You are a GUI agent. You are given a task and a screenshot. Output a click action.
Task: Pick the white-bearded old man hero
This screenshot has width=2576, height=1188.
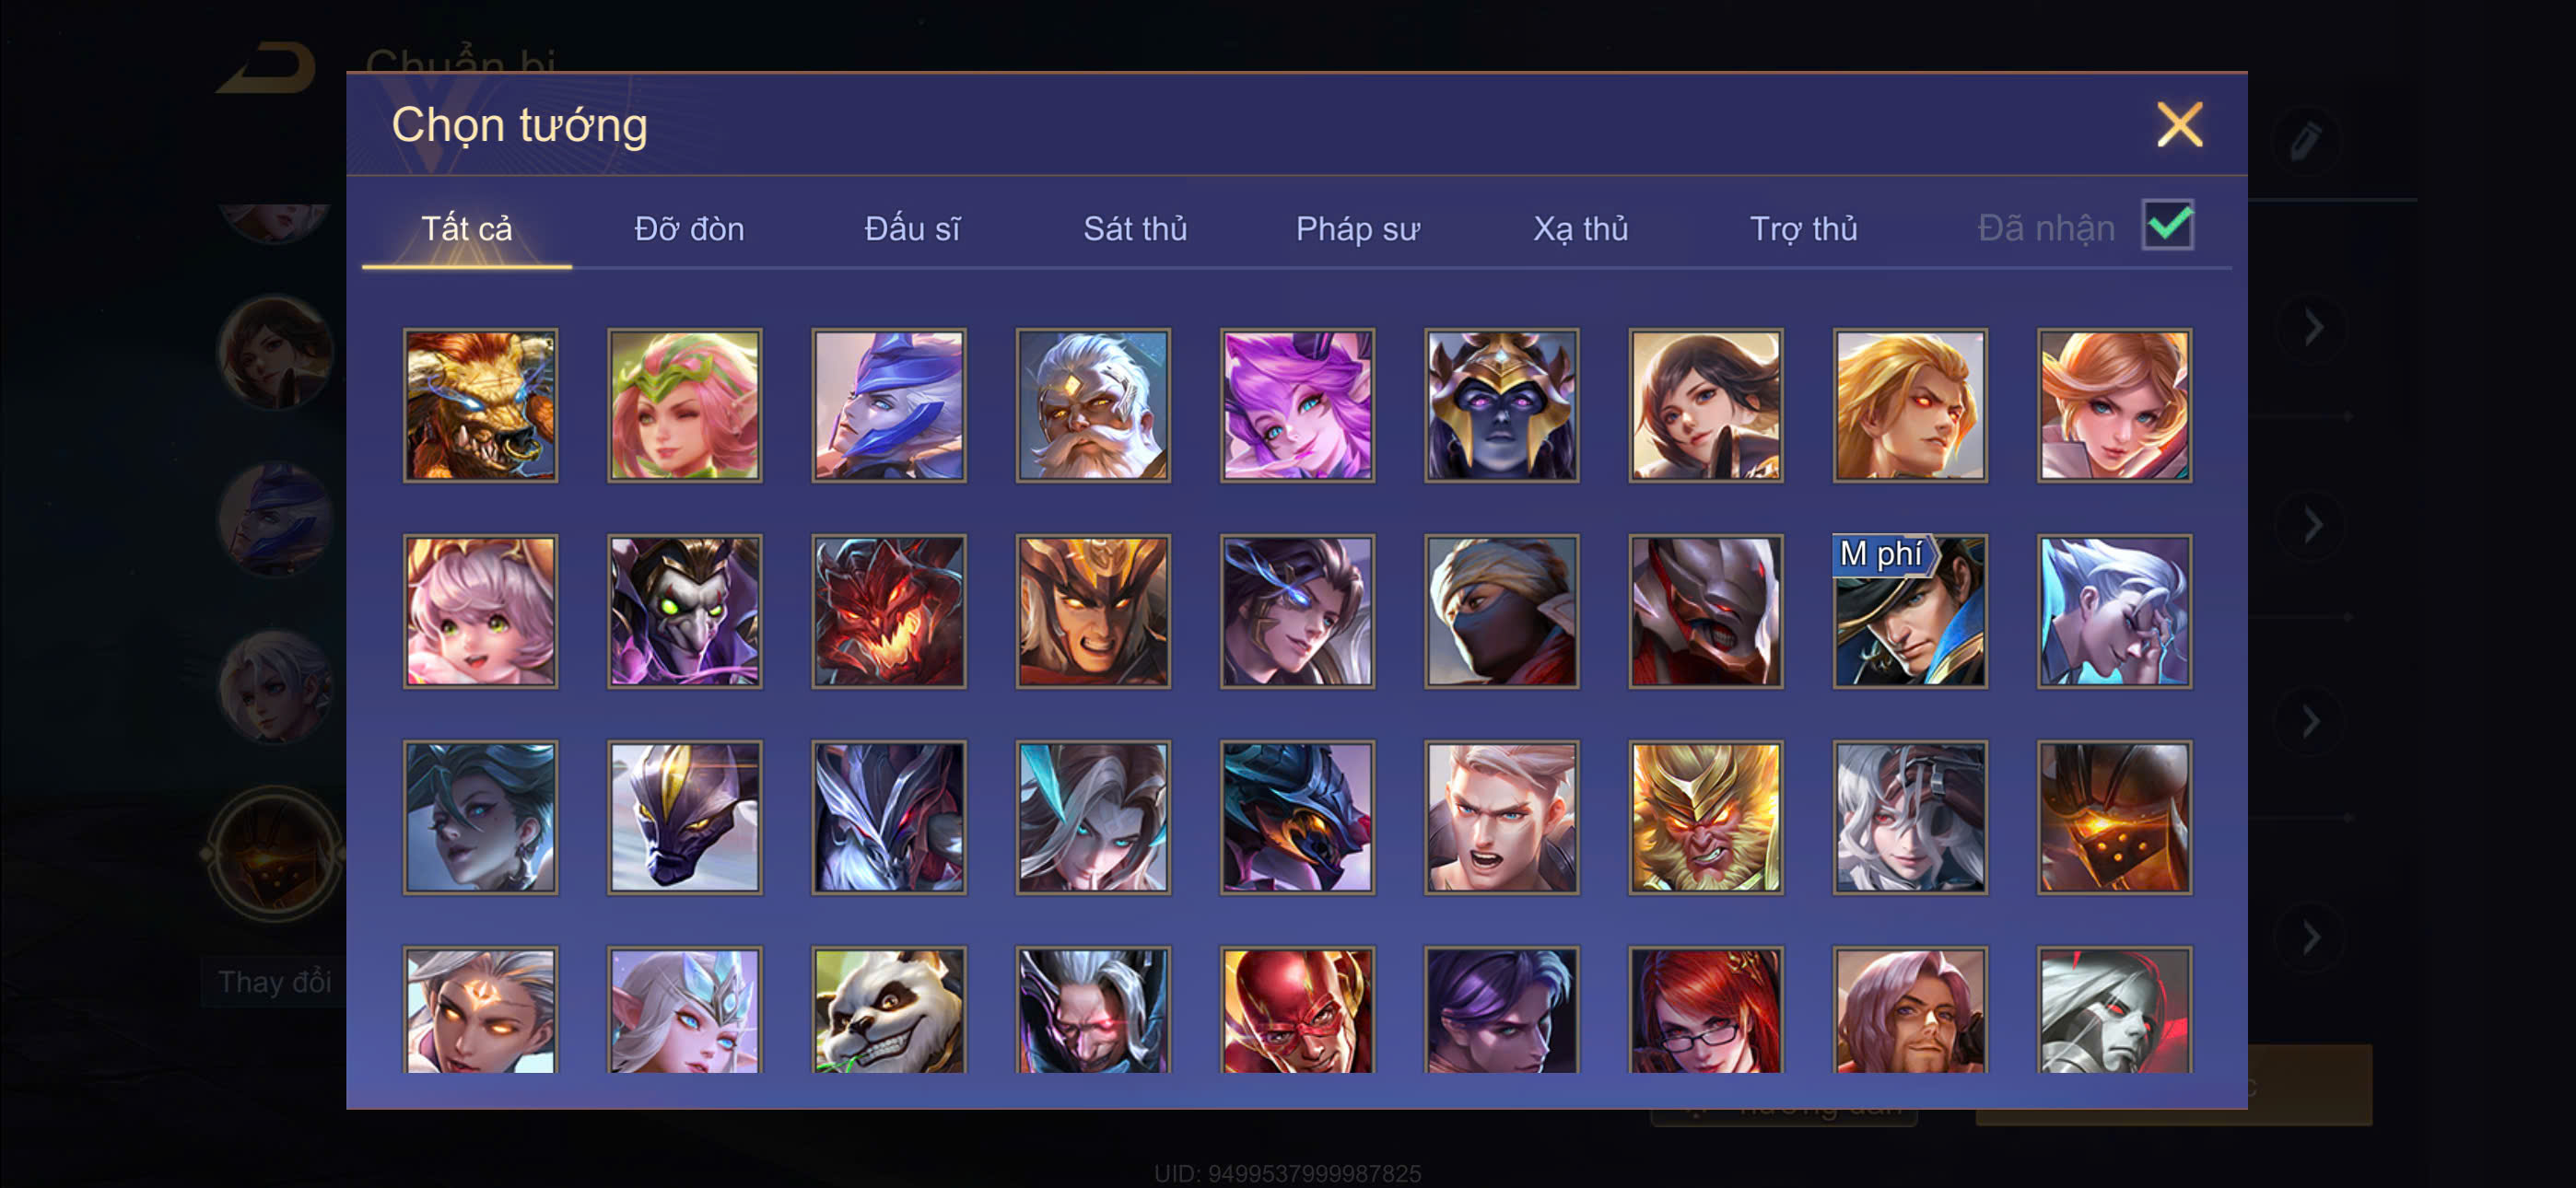[x=1093, y=405]
